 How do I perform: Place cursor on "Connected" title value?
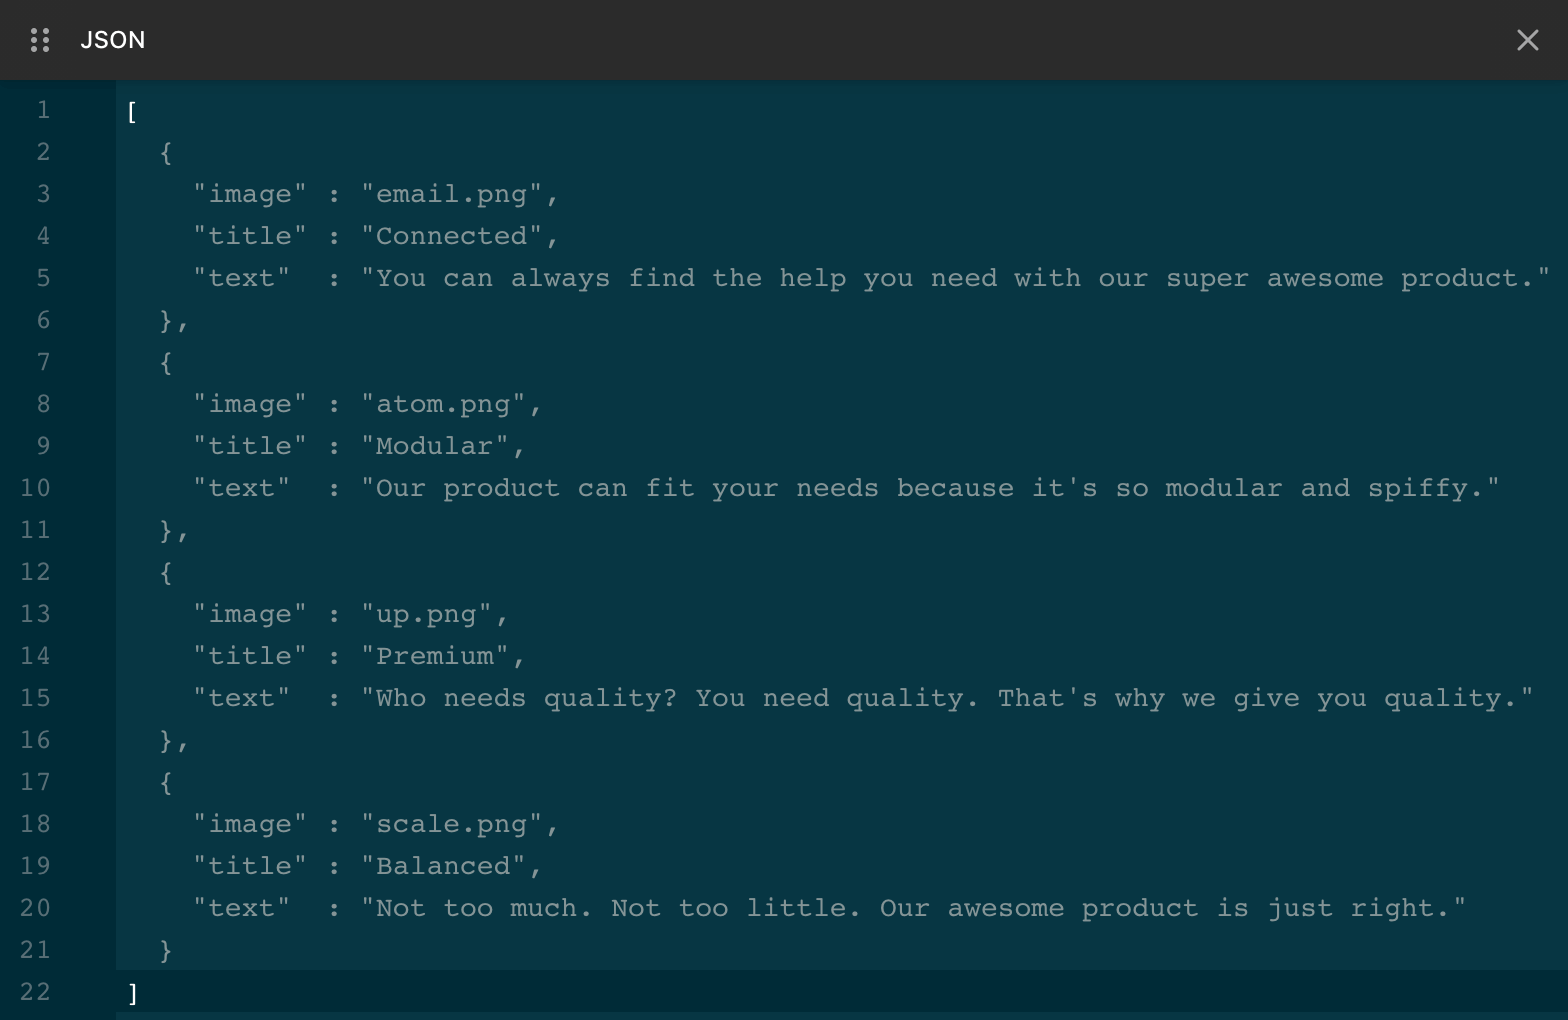click(451, 236)
